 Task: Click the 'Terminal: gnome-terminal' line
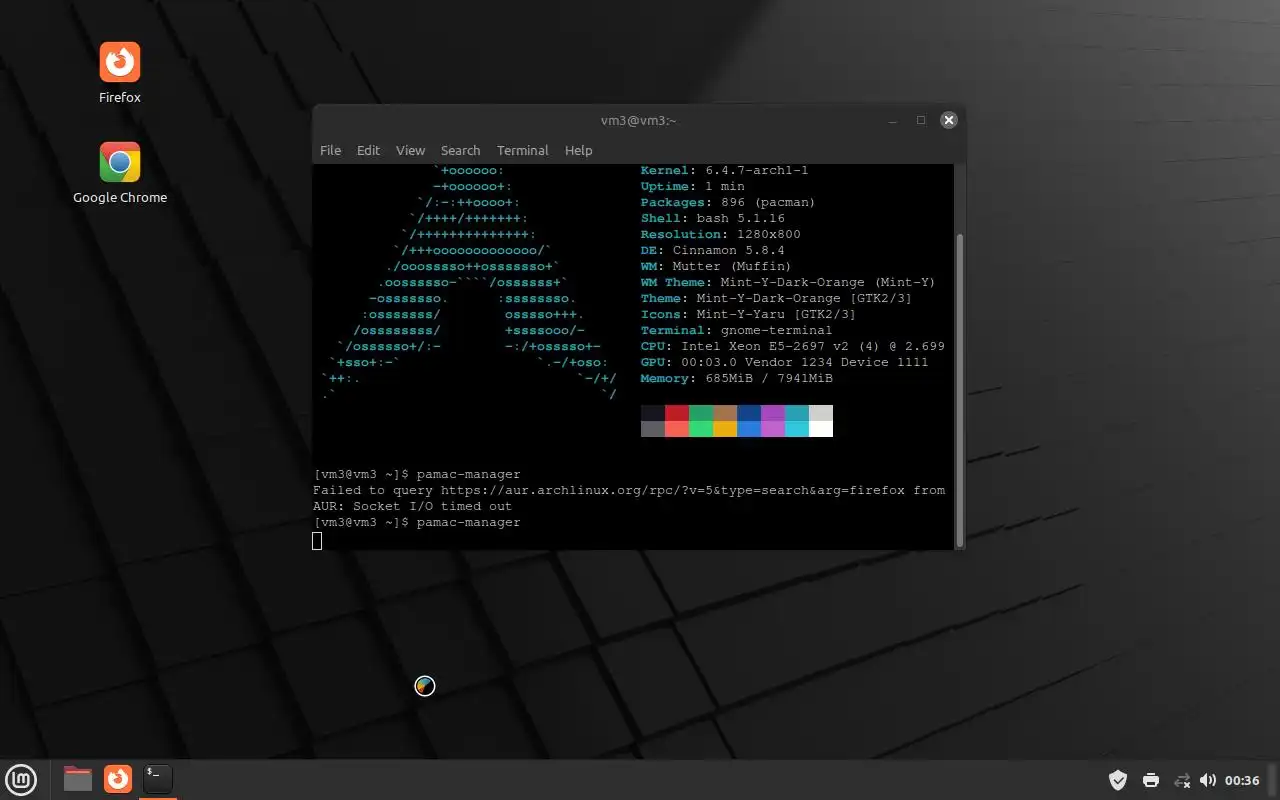pos(736,330)
